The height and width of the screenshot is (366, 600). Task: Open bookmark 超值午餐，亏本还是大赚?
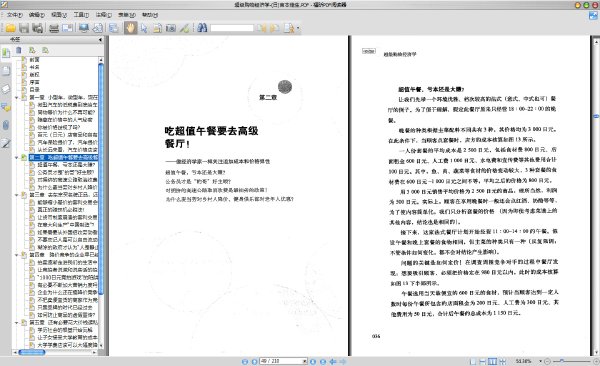pos(66,165)
